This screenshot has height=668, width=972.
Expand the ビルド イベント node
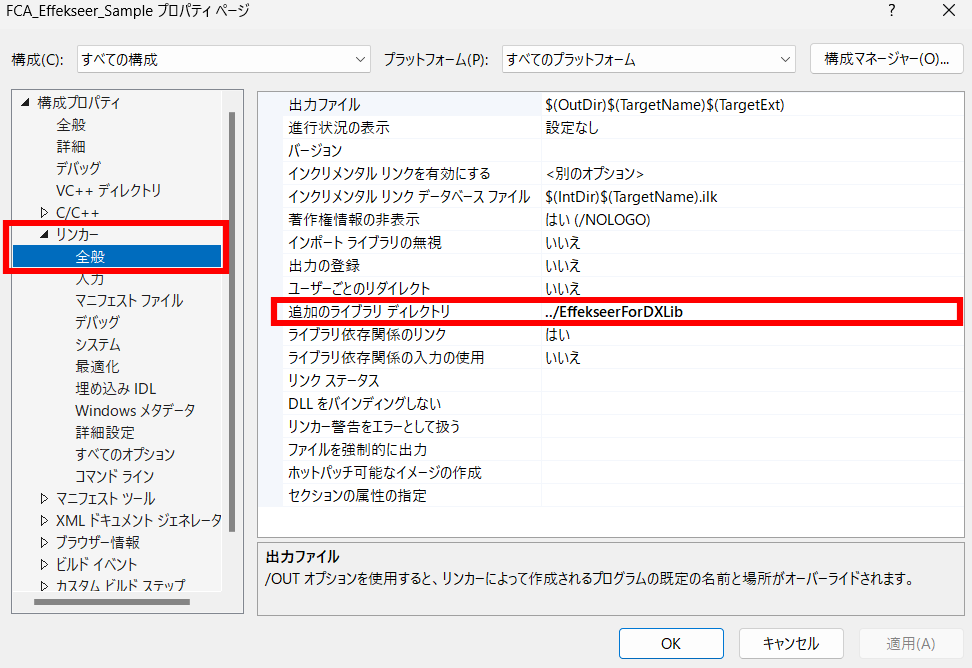click(x=43, y=563)
